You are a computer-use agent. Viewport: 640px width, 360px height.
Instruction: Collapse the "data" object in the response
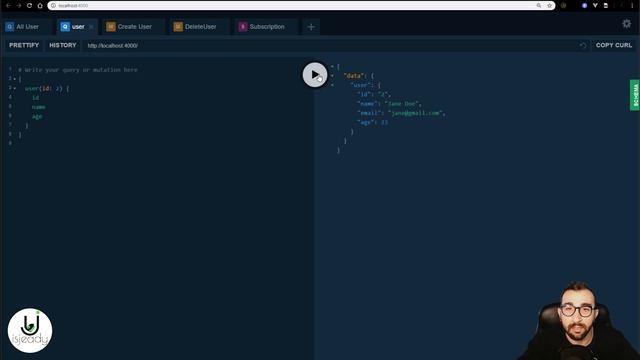332,76
